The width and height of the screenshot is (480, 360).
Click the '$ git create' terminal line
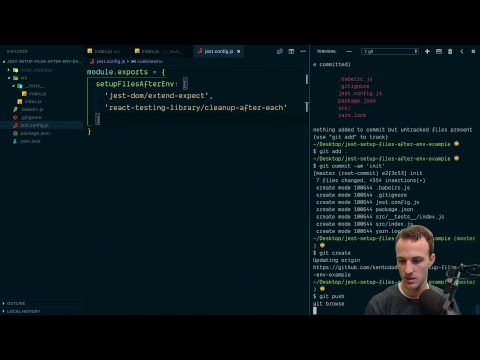pyautogui.click(x=332, y=253)
